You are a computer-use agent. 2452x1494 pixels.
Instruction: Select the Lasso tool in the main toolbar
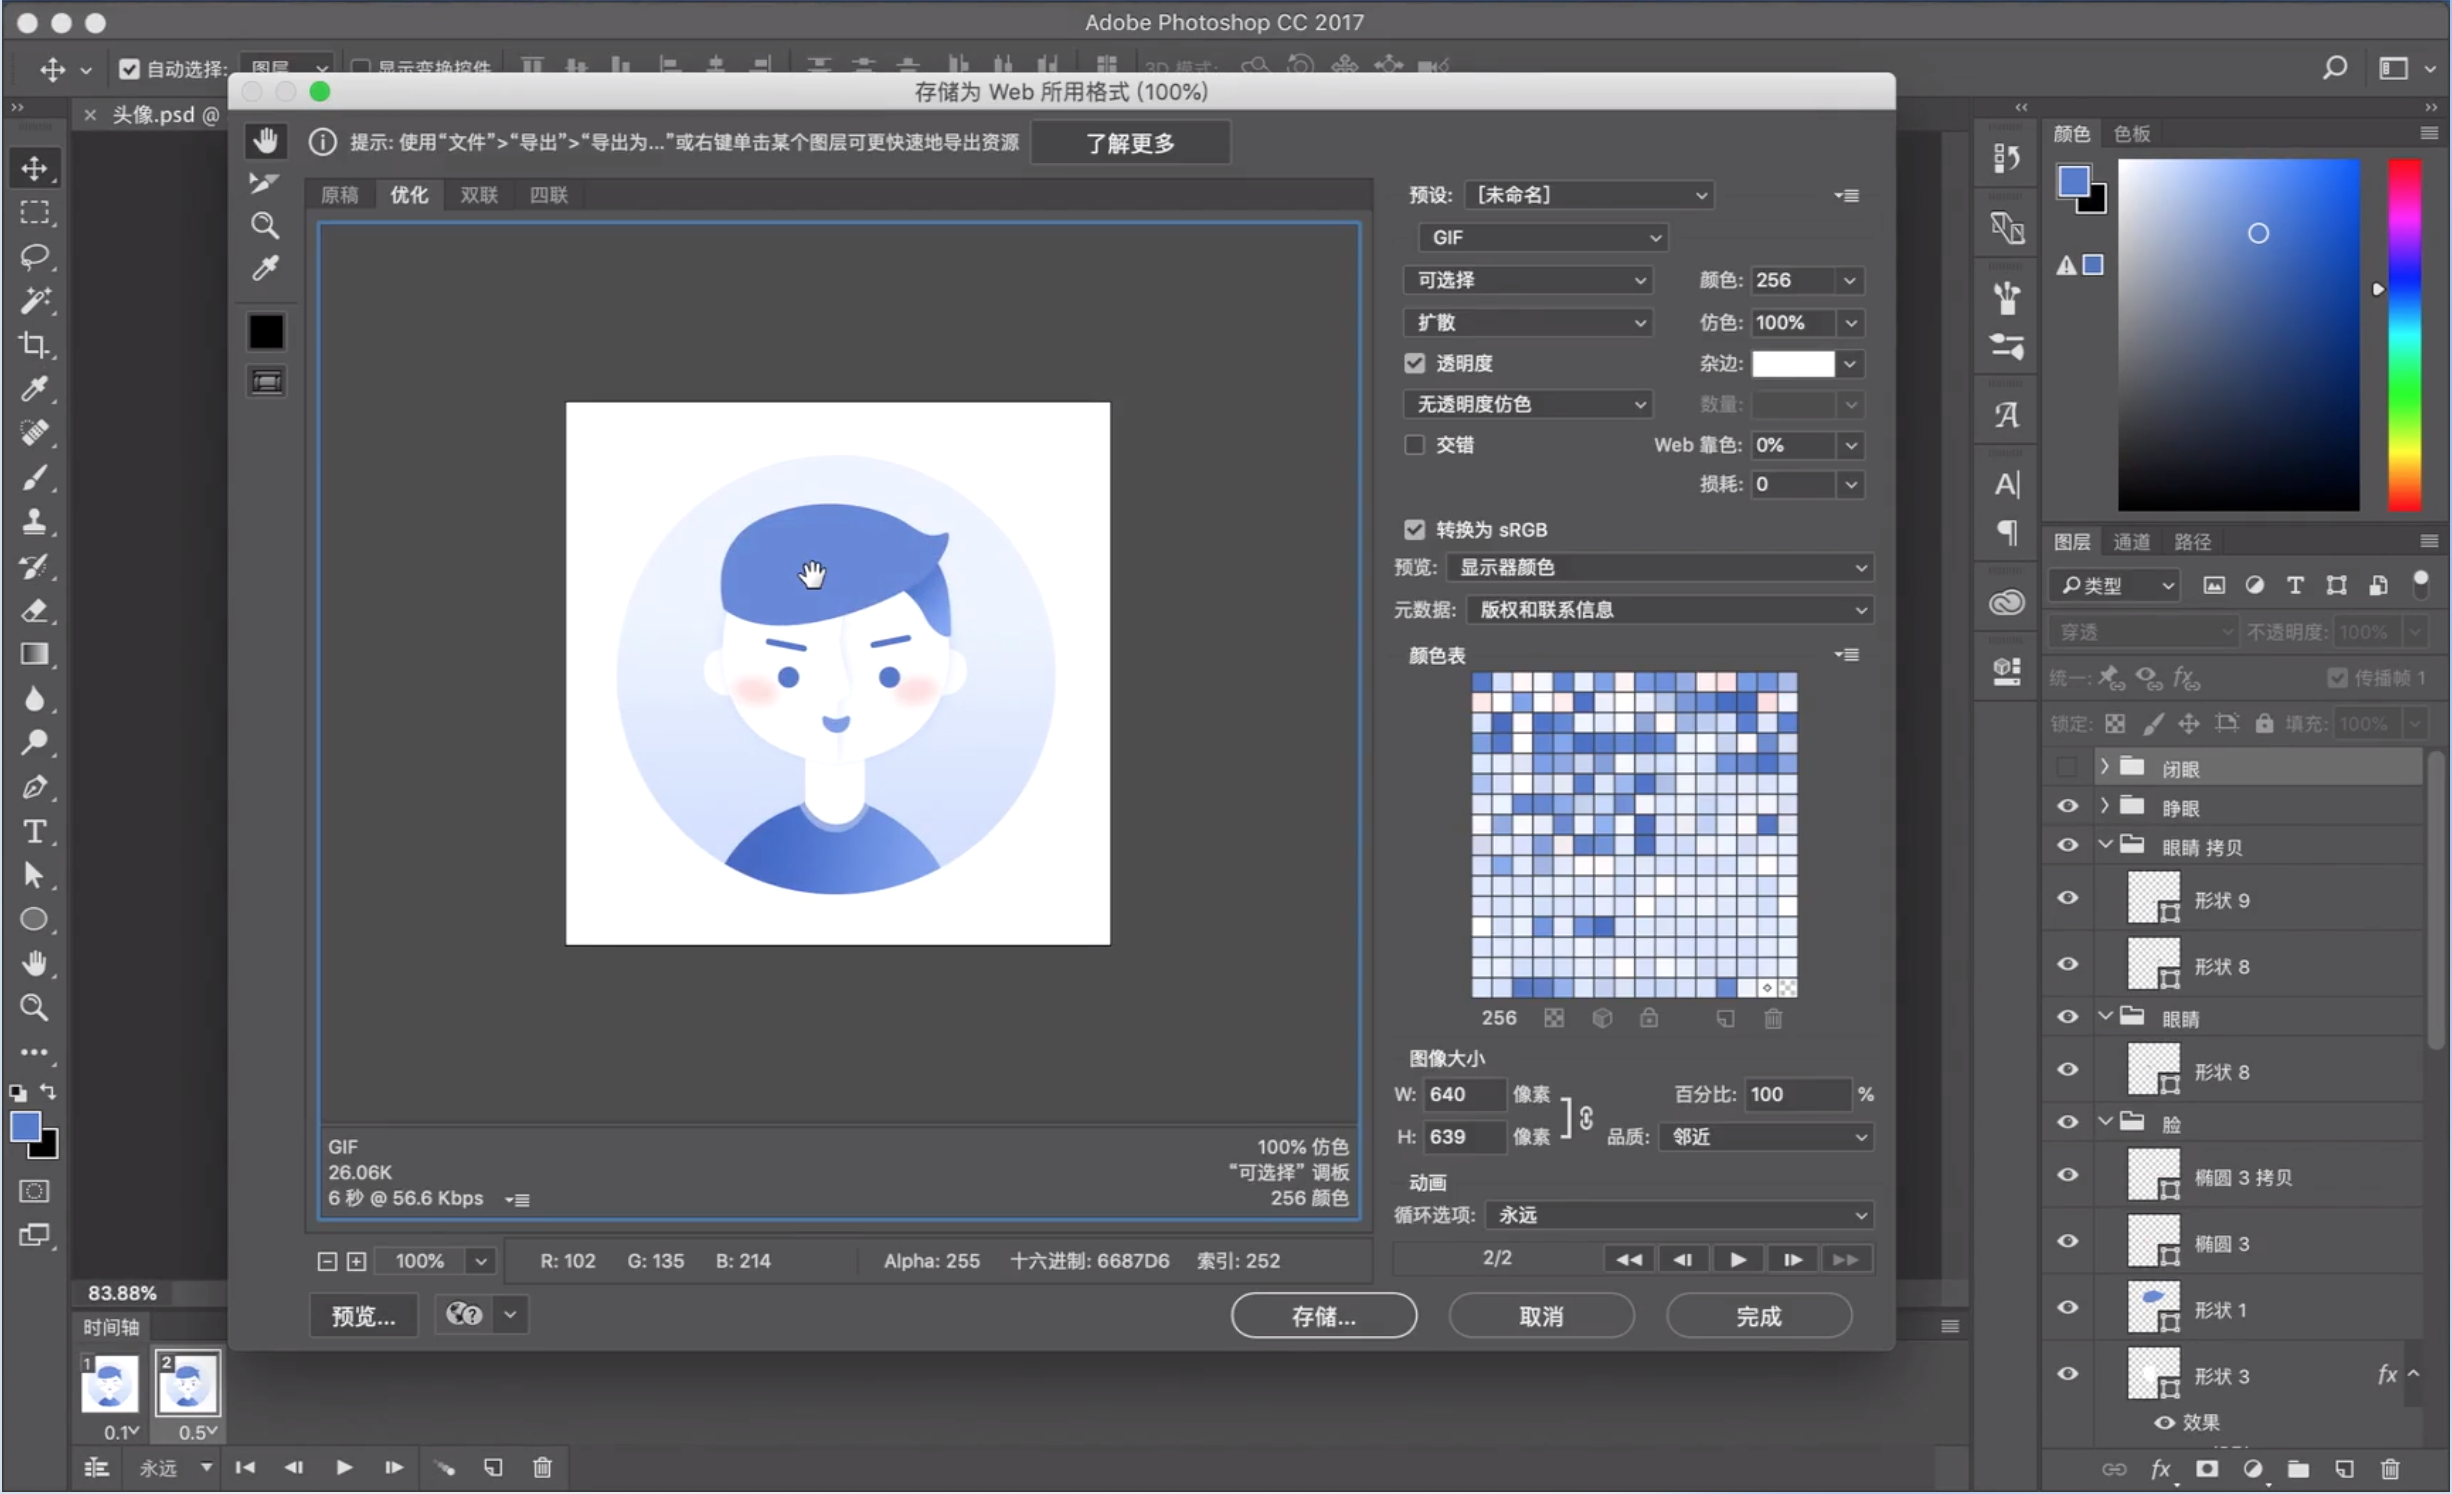click(x=35, y=256)
